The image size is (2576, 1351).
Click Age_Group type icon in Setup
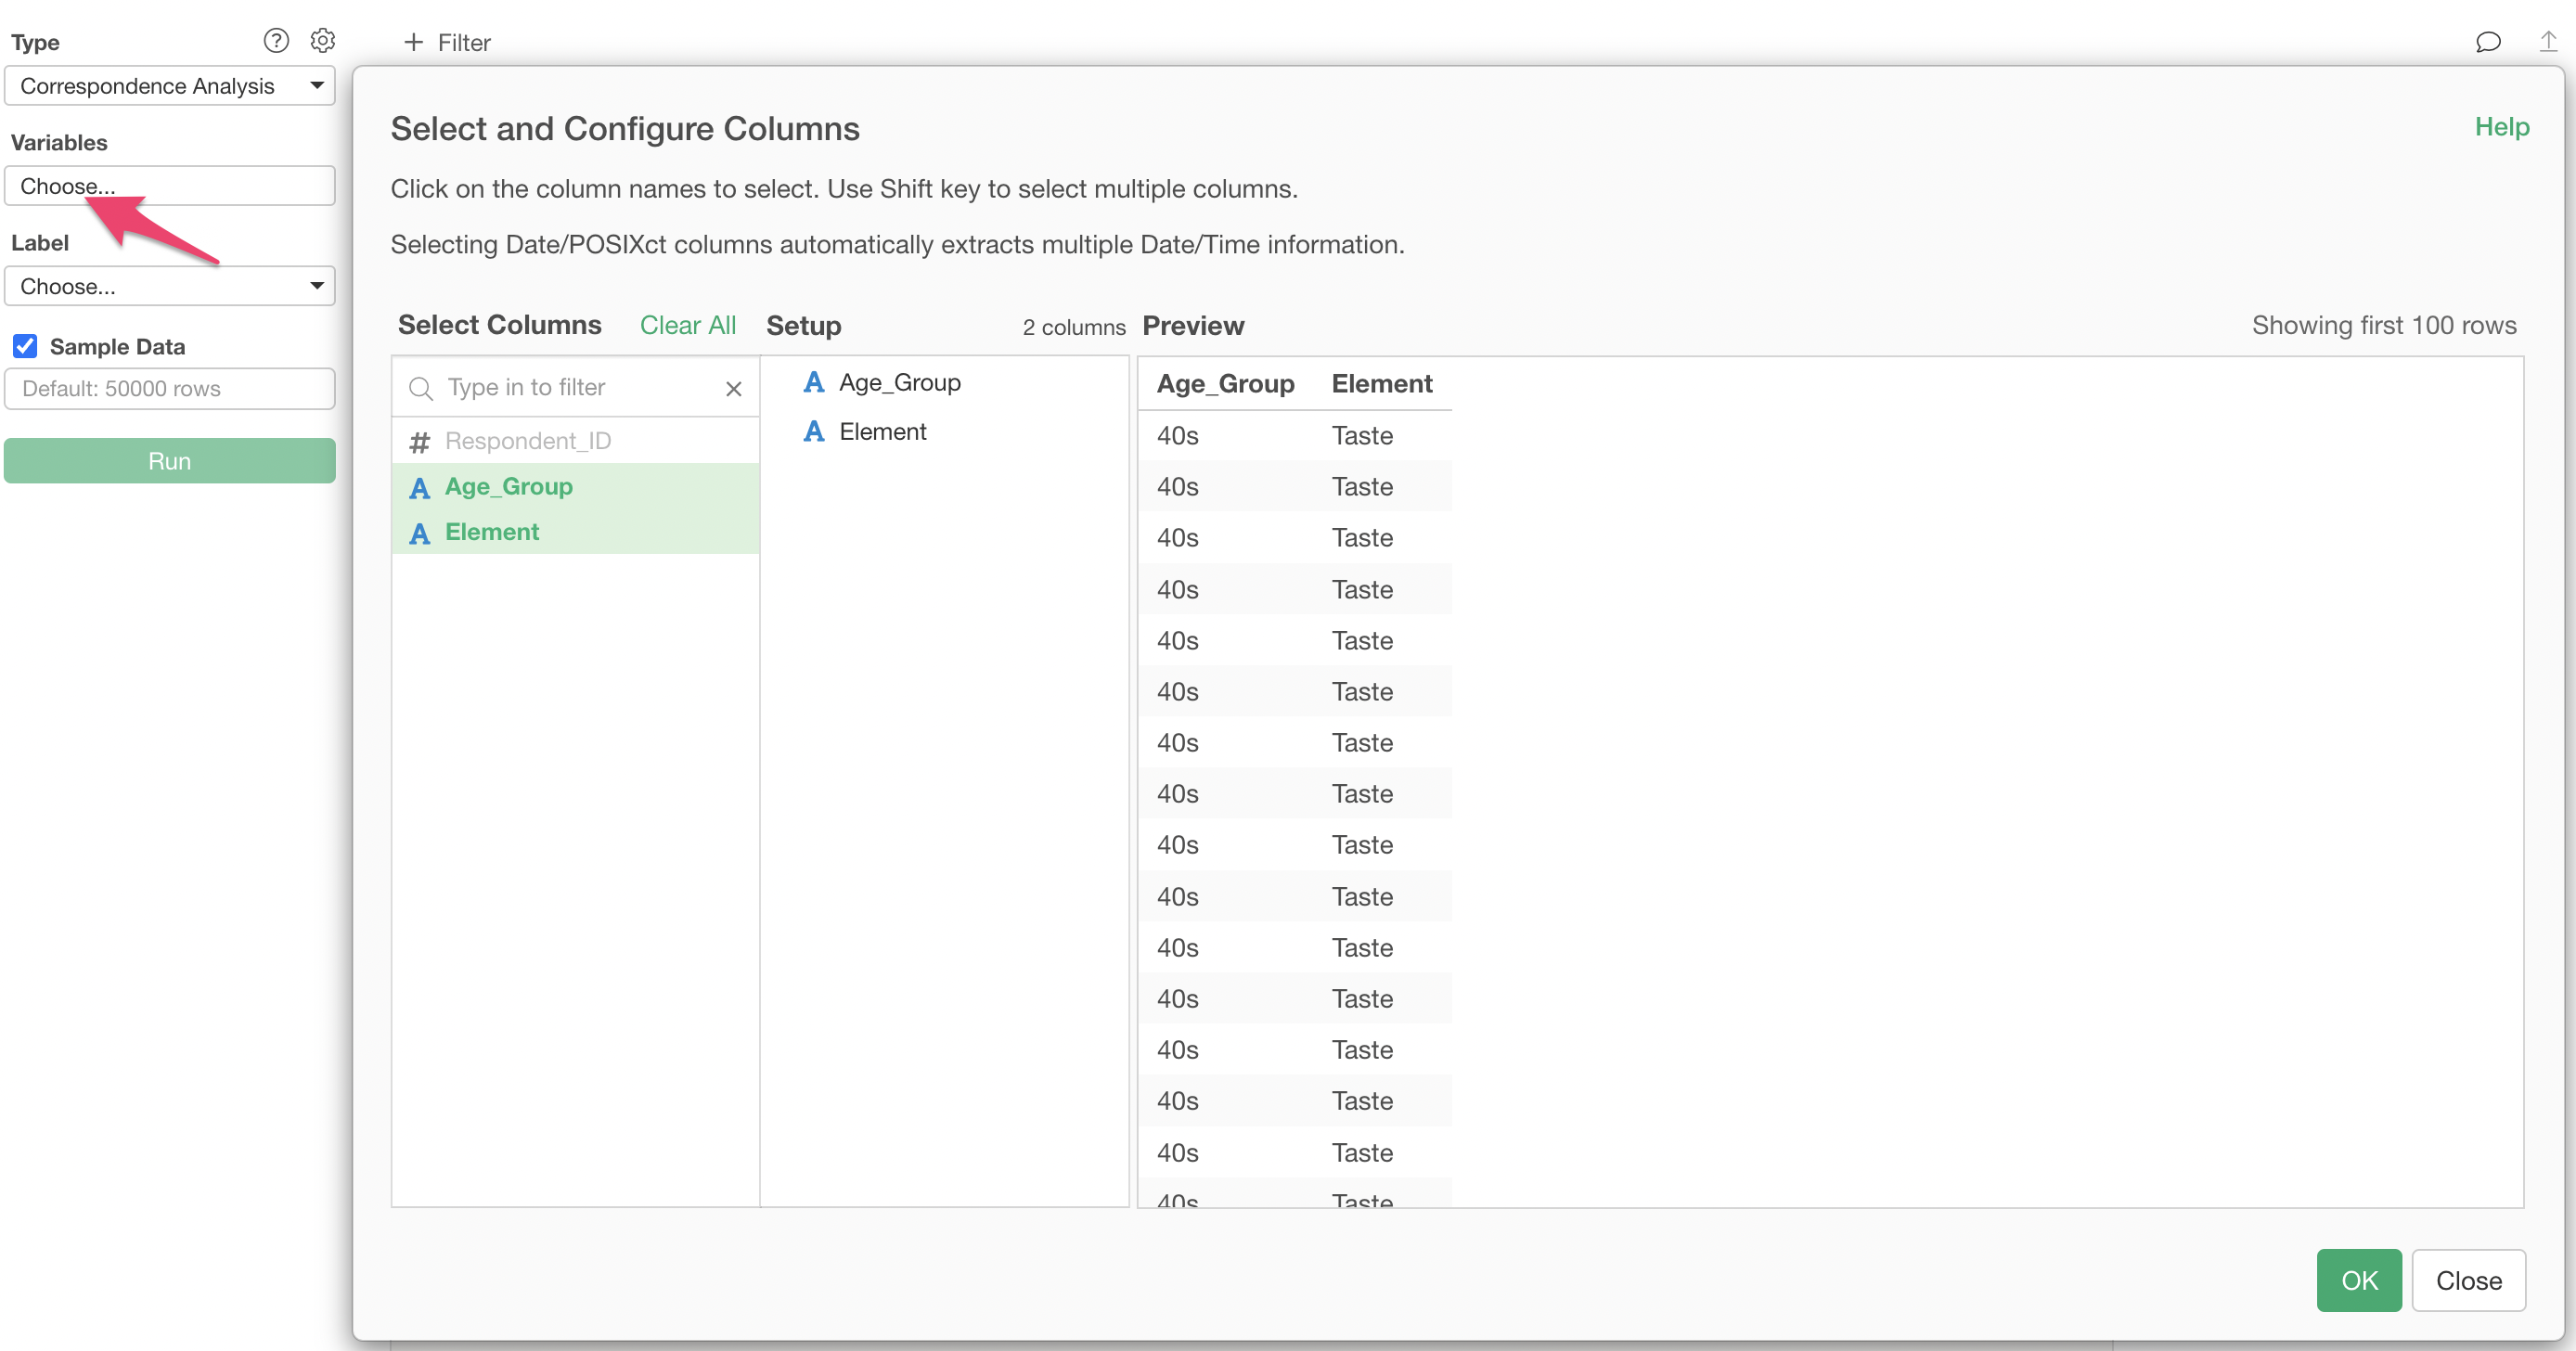tap(814, 382)
